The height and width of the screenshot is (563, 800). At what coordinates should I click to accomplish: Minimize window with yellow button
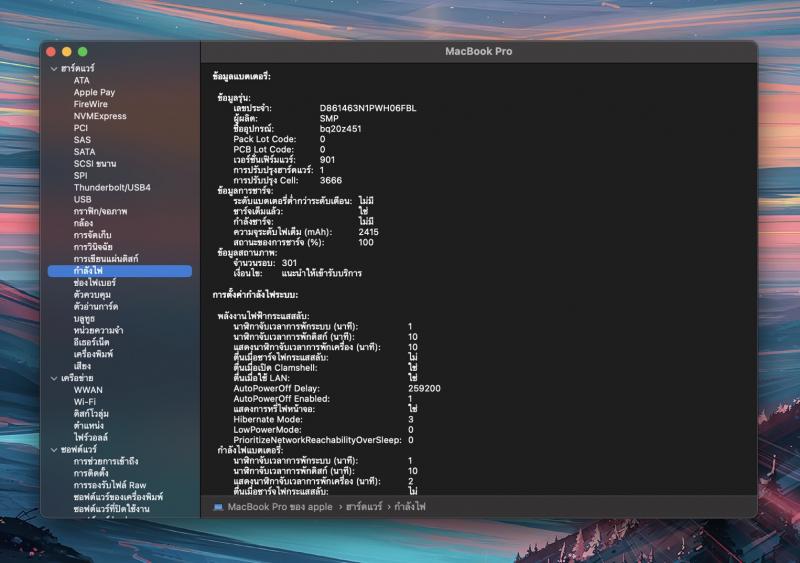pyautogui.click(x=67, y=52)
